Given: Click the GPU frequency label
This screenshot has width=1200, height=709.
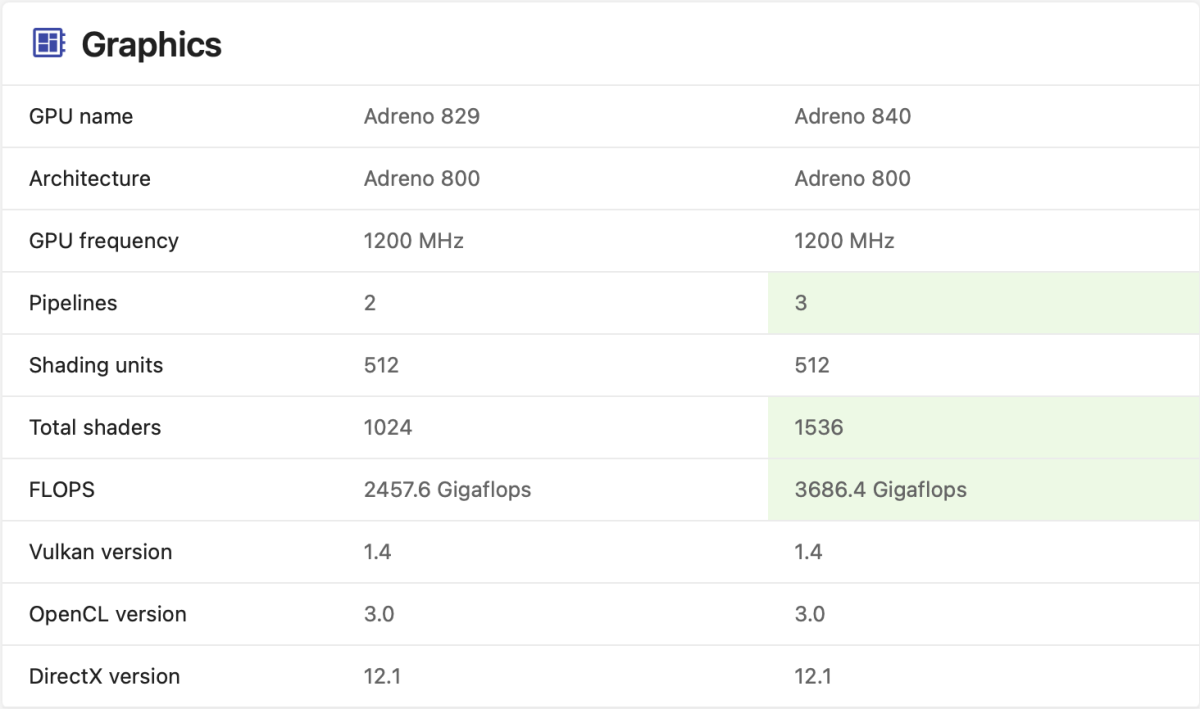Looking at the screenshot, I should (104, 240).
